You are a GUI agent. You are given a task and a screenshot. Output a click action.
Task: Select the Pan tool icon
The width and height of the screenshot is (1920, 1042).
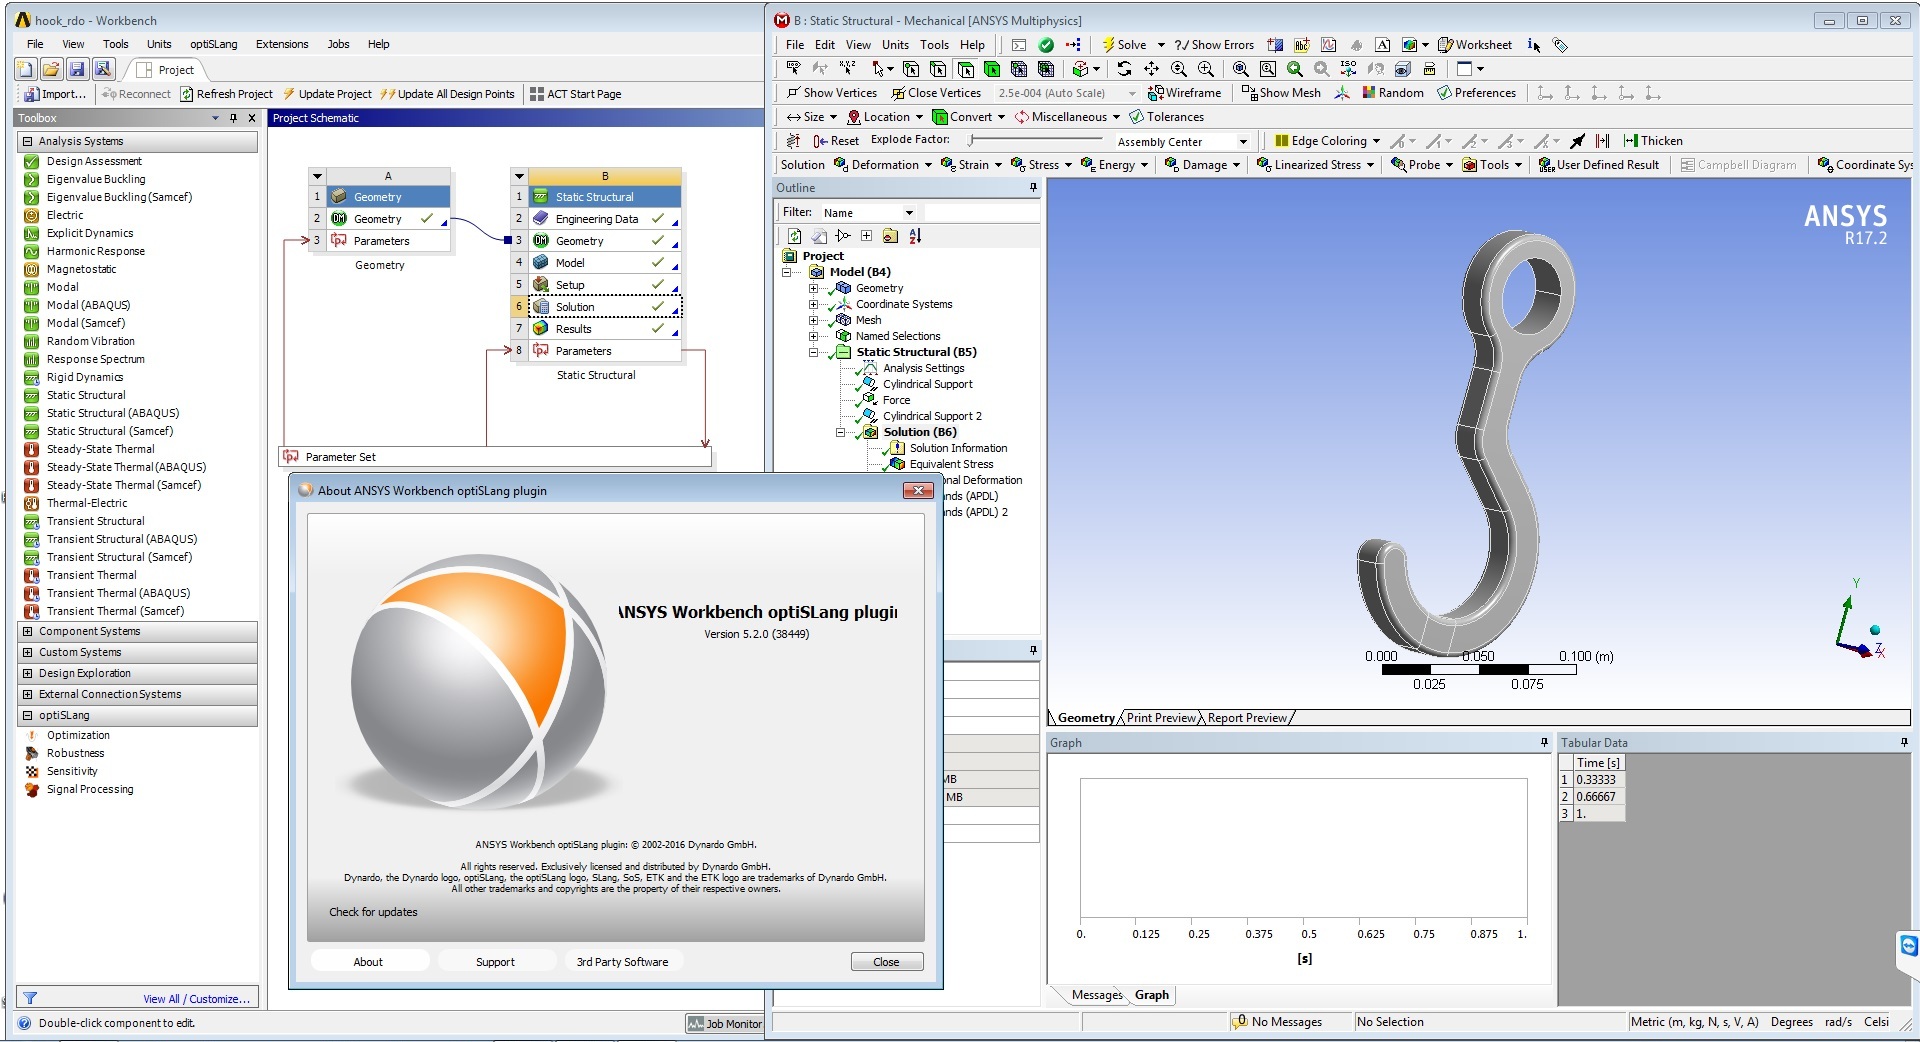[1151, 69]
